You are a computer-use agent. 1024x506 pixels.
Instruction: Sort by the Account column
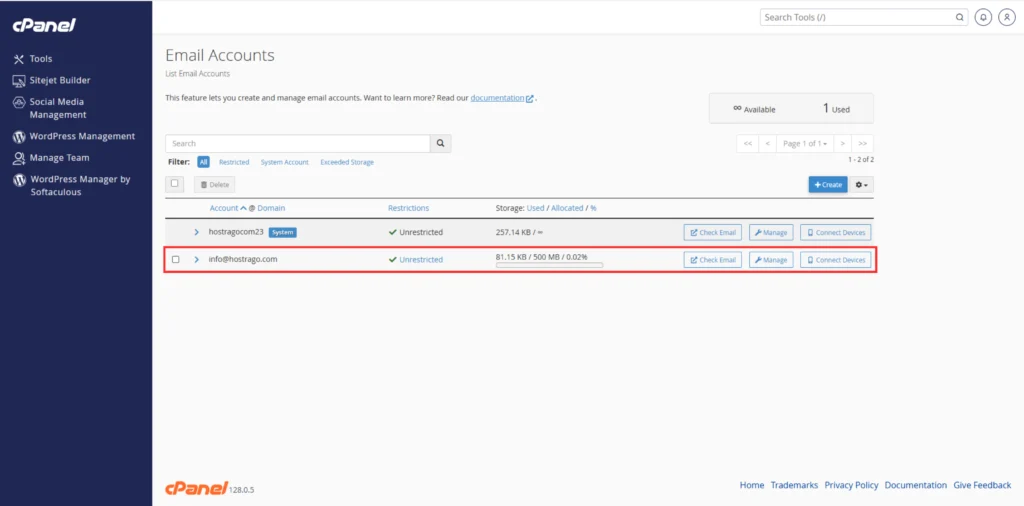(x=224, y=208)
